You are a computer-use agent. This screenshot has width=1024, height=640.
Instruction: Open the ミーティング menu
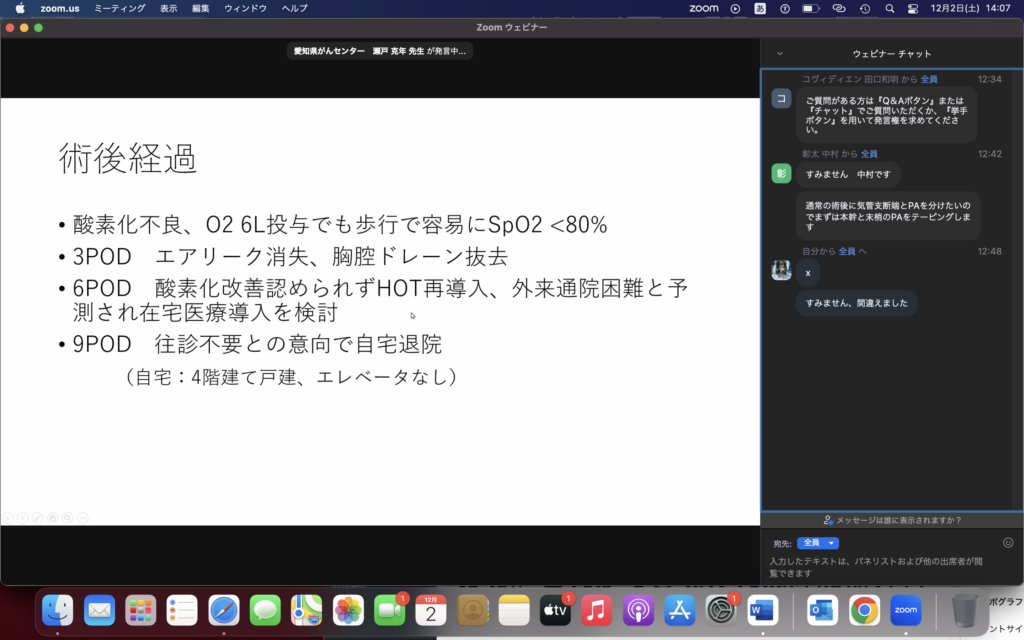click(x=119, y=8)
